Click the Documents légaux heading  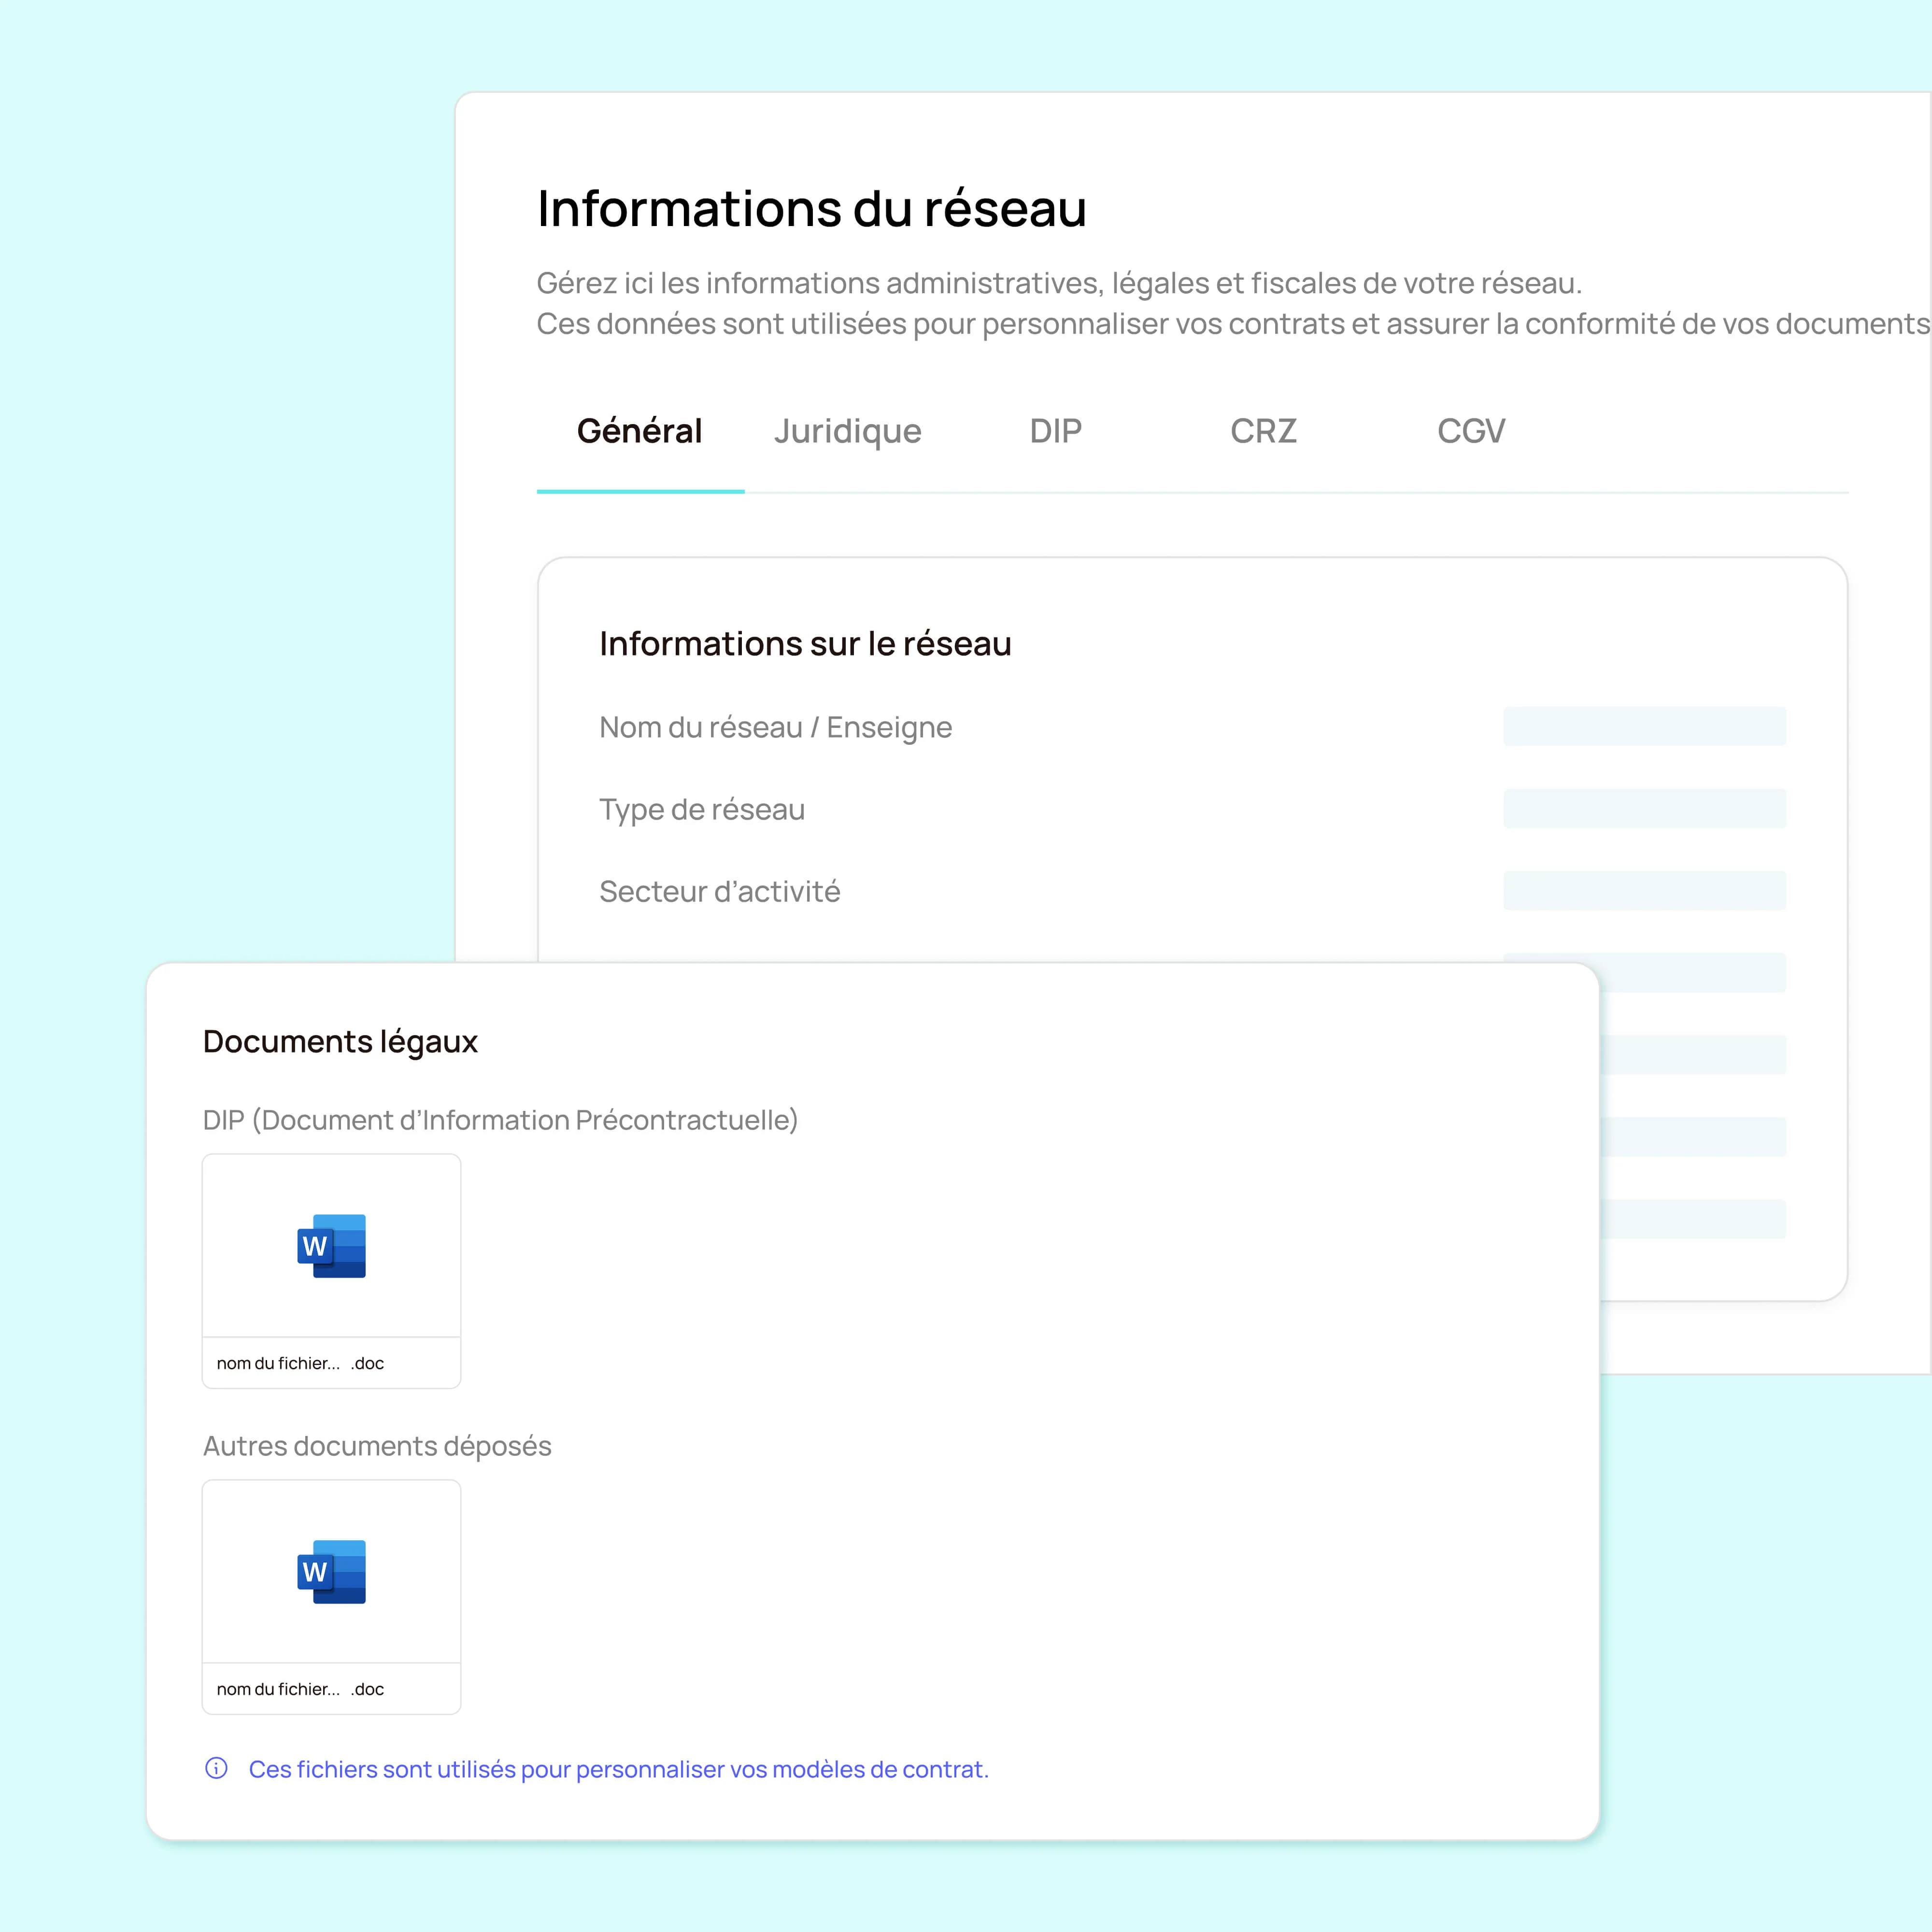[340, 1041]
